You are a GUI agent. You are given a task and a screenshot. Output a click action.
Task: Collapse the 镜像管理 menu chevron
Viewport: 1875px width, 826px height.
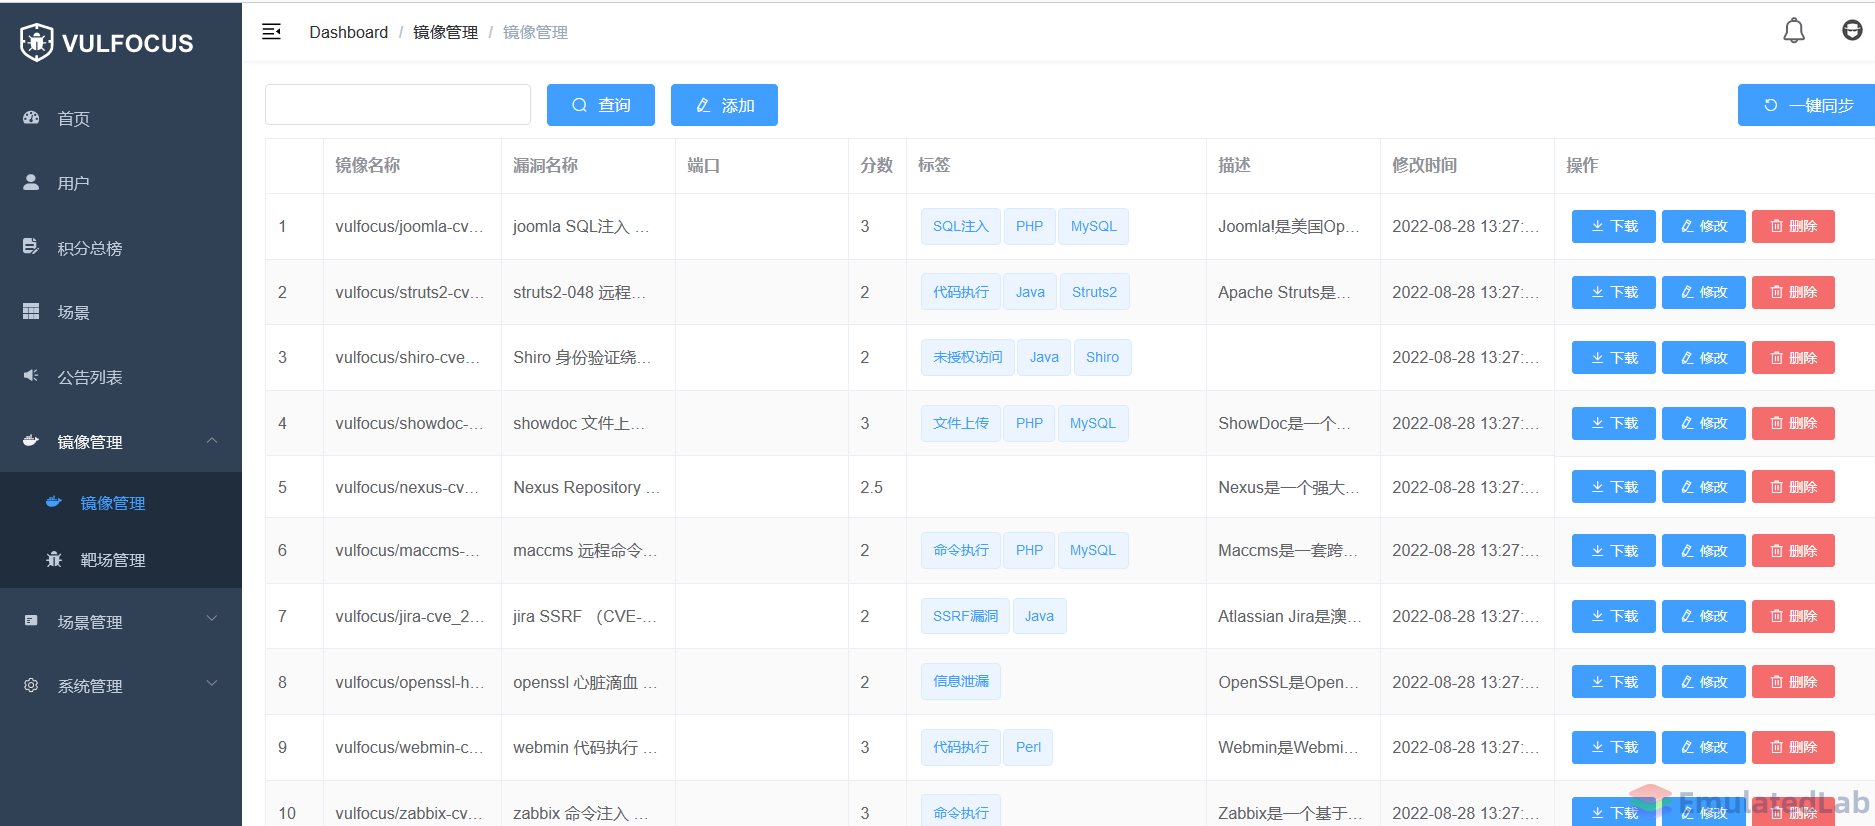[212, 441]
